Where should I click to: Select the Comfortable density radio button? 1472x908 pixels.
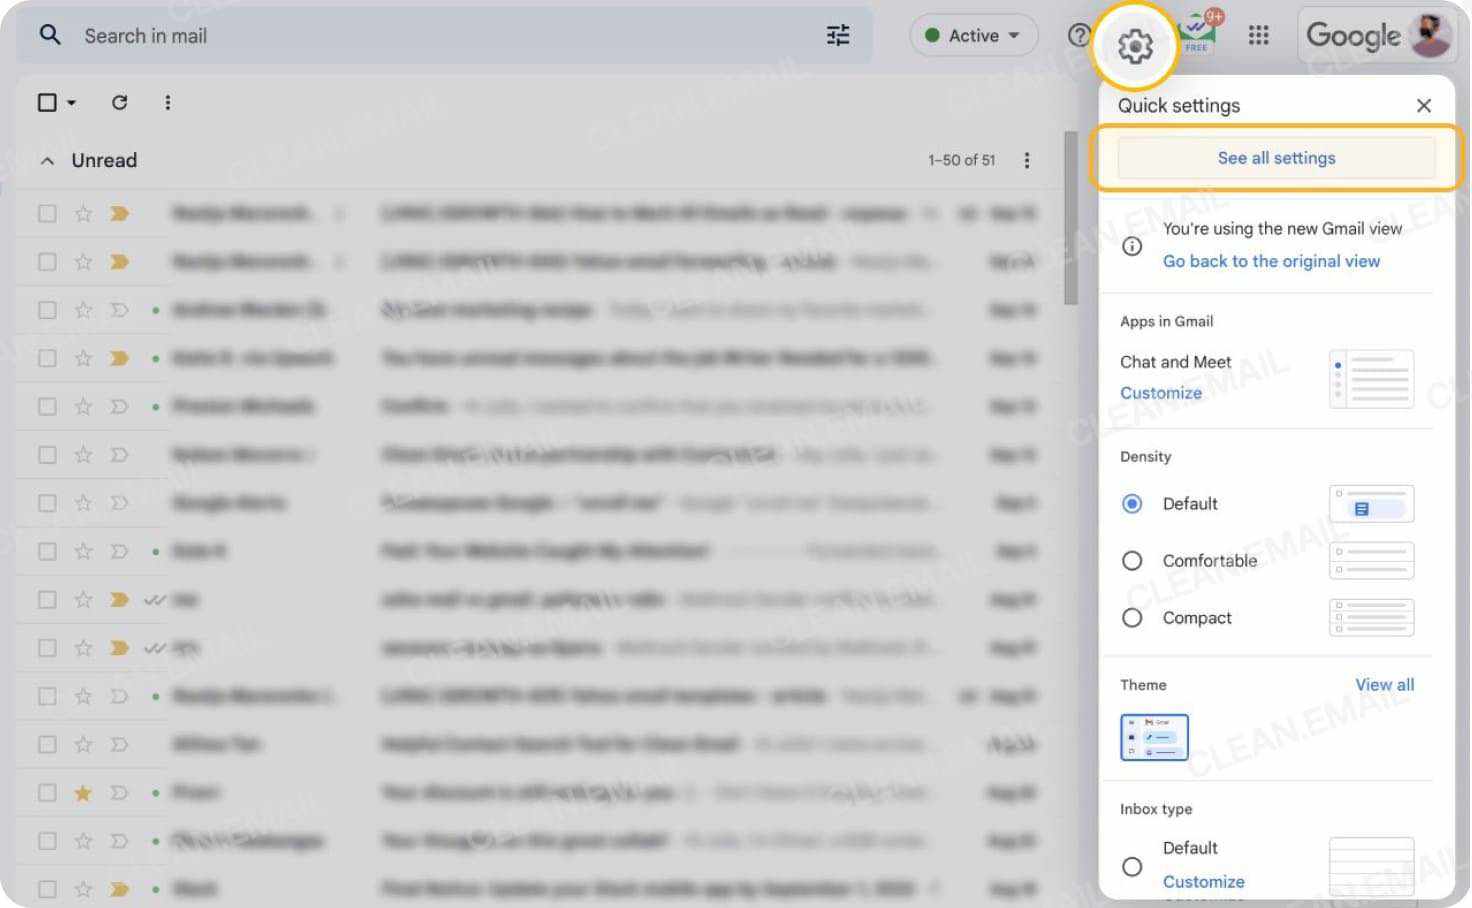click(x=1132, y=561)
